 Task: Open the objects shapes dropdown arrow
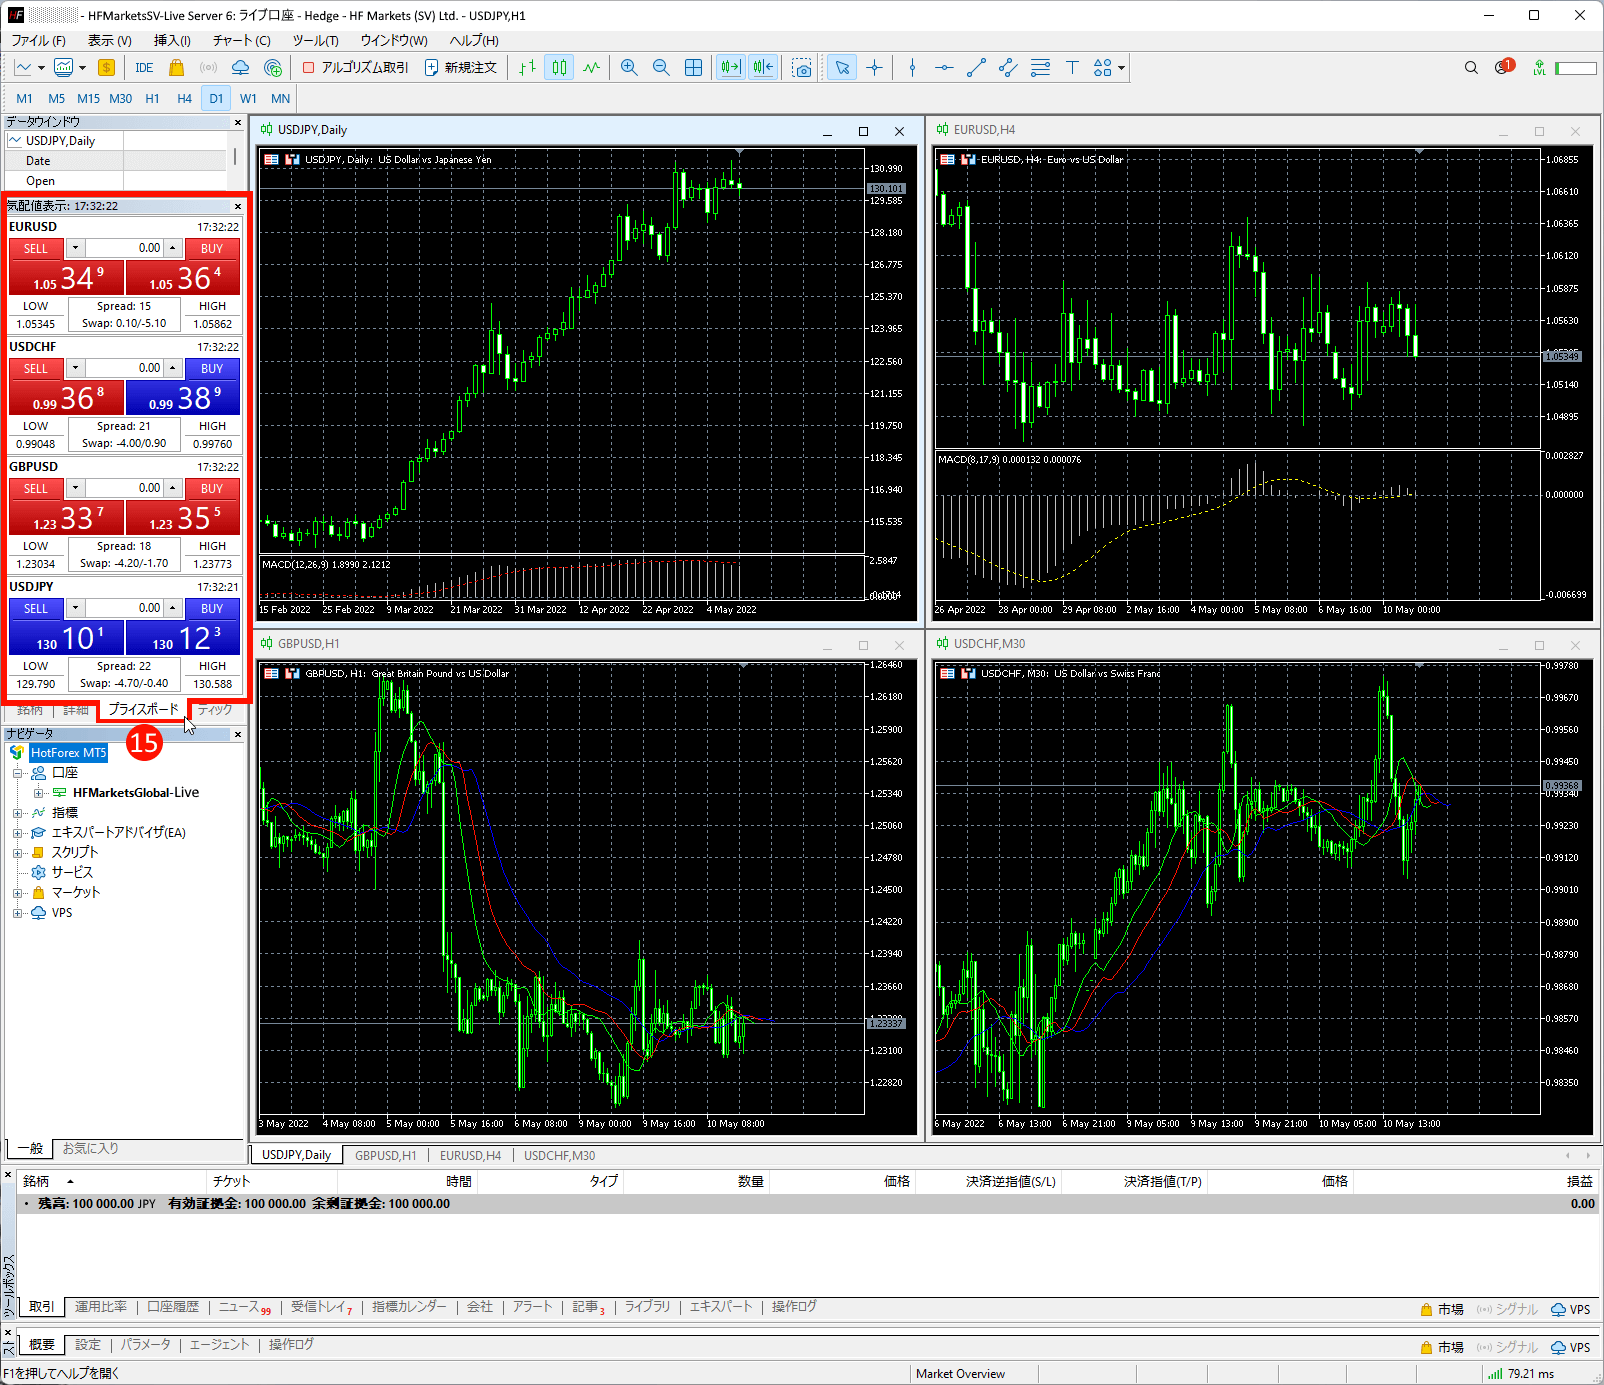(1122, 68)
